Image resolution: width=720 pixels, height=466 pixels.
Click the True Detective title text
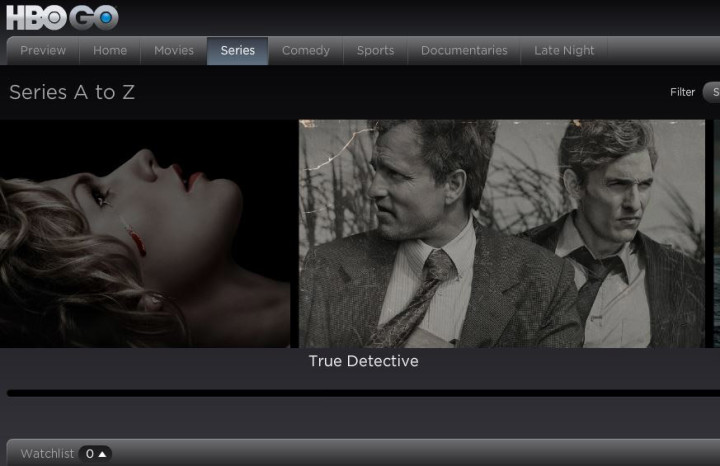(x=363, y=361)
